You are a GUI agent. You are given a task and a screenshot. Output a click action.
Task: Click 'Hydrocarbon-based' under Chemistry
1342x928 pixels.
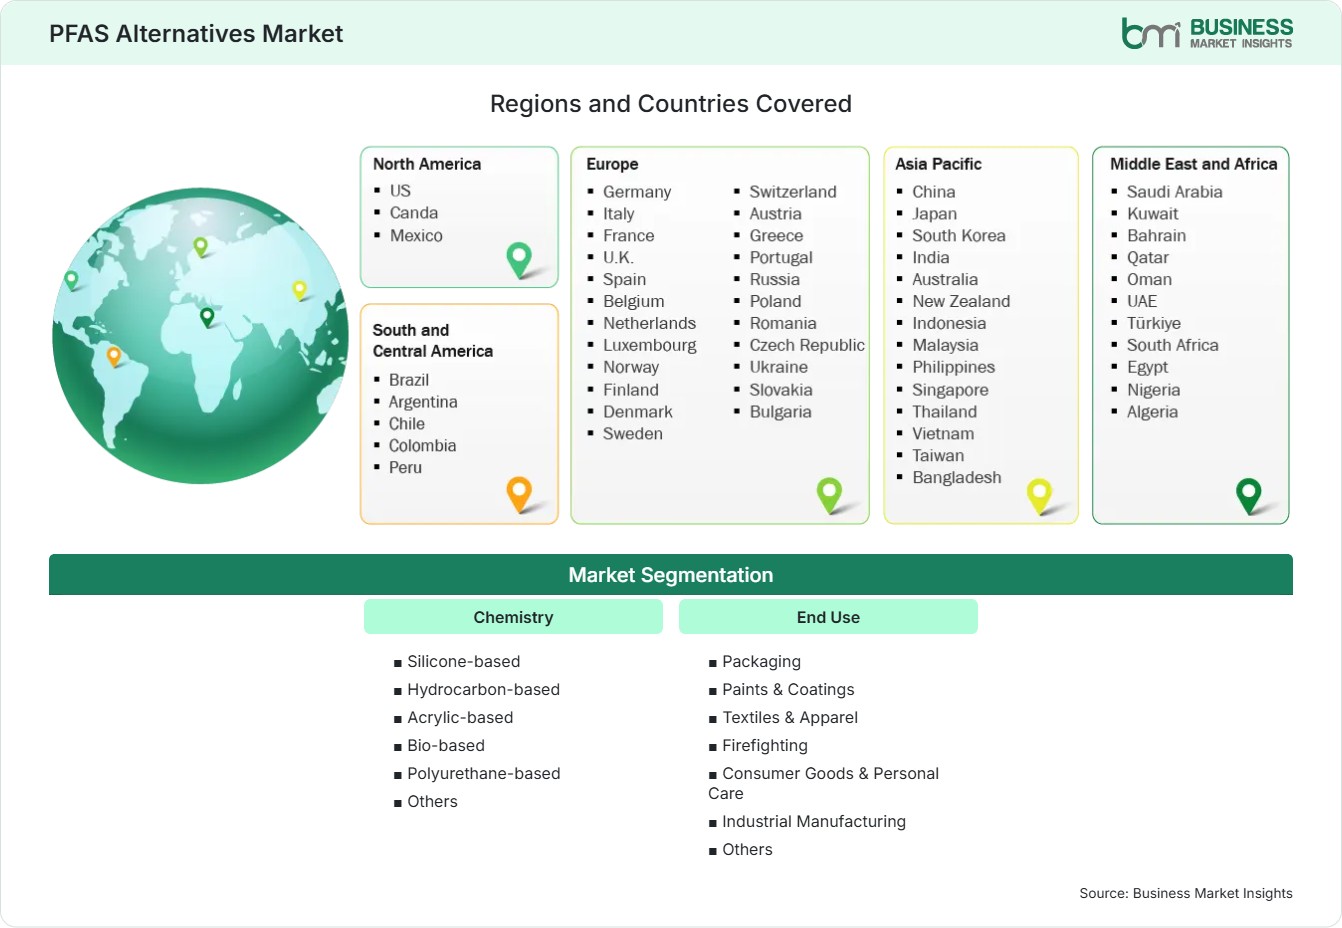[484, 690]
